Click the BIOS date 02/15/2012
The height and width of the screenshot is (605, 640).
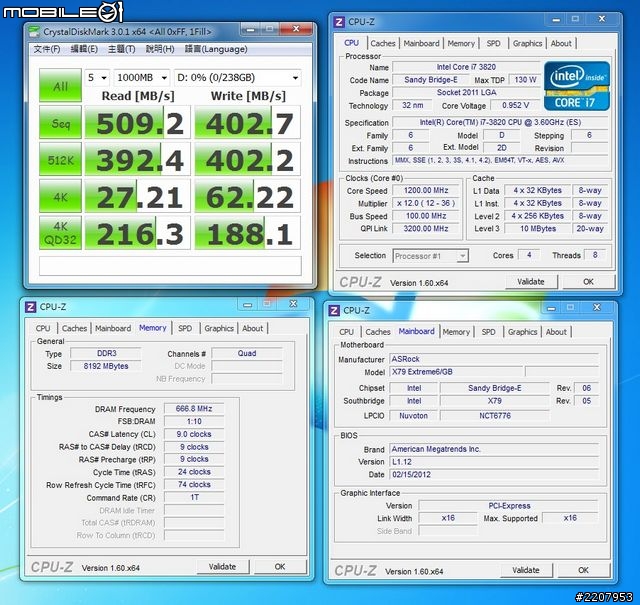[494, 474]
